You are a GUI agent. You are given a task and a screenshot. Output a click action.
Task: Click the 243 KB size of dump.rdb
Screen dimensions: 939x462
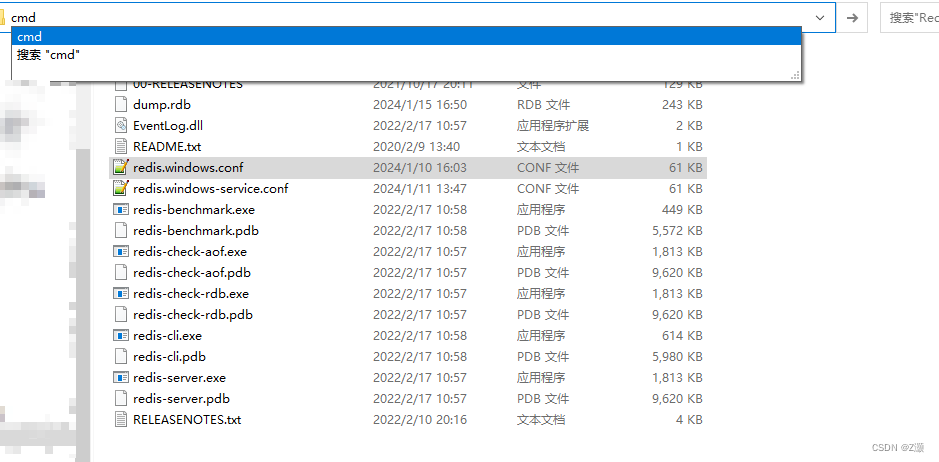click(x=682, y=105)
